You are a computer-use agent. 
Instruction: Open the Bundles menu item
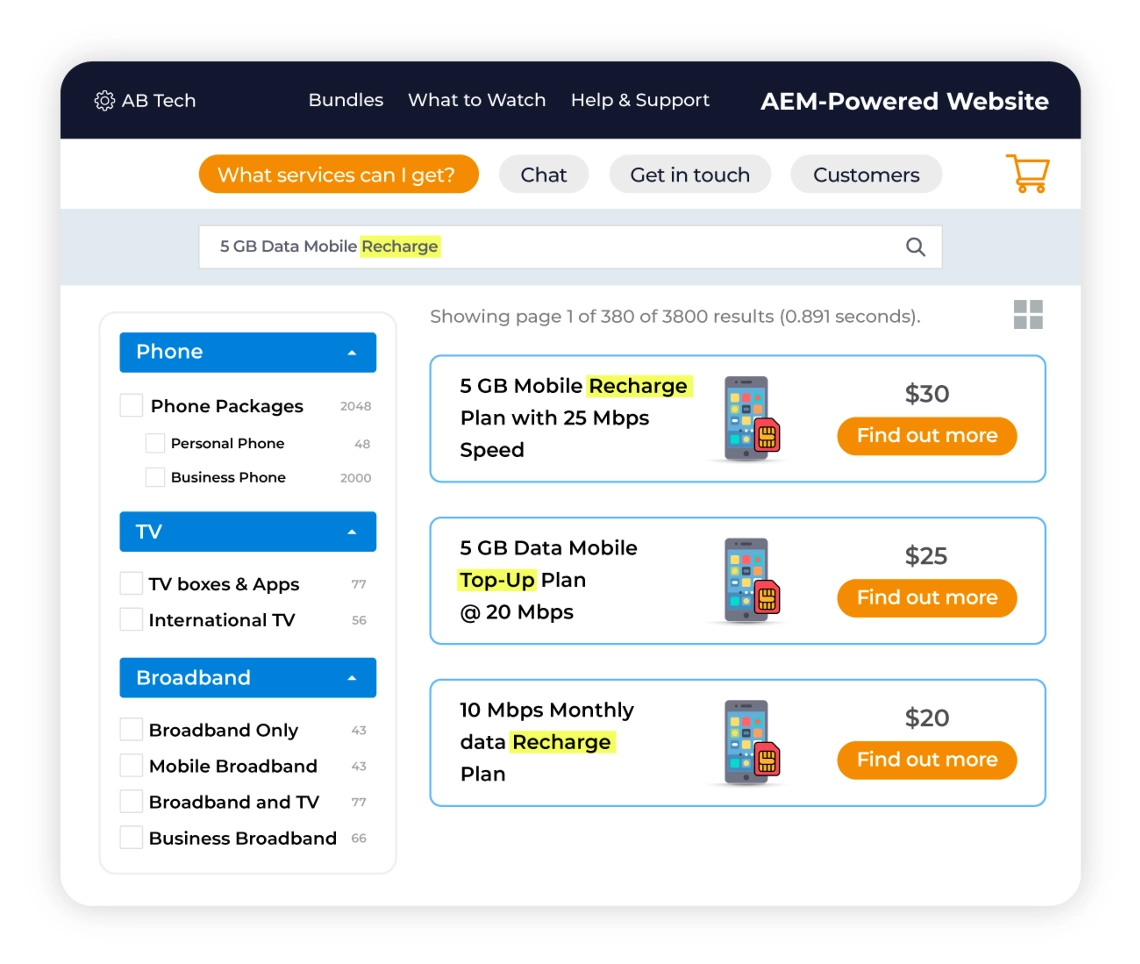click(345, 100)
